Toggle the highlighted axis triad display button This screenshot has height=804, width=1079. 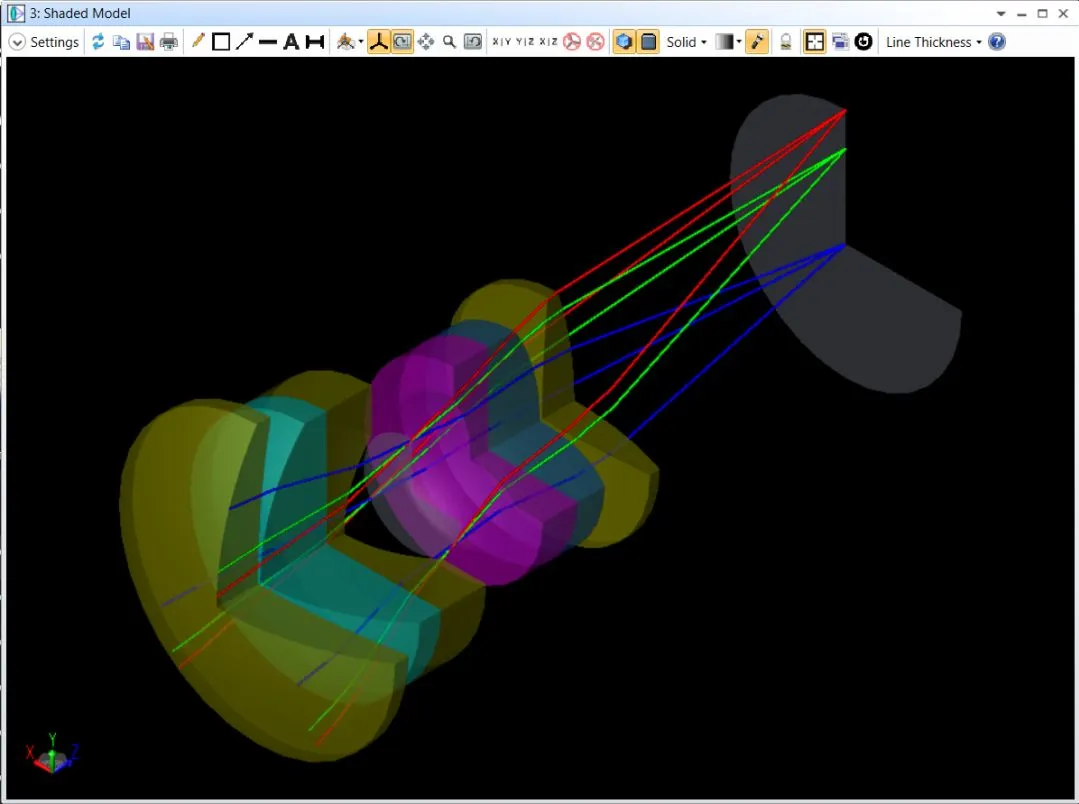(x=378, y=42)
